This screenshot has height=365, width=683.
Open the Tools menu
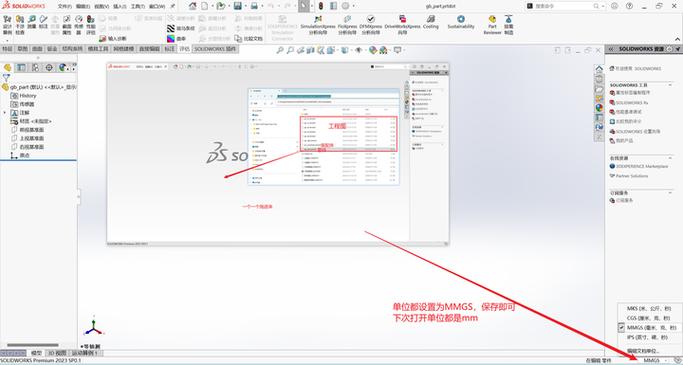coord(138,7)
